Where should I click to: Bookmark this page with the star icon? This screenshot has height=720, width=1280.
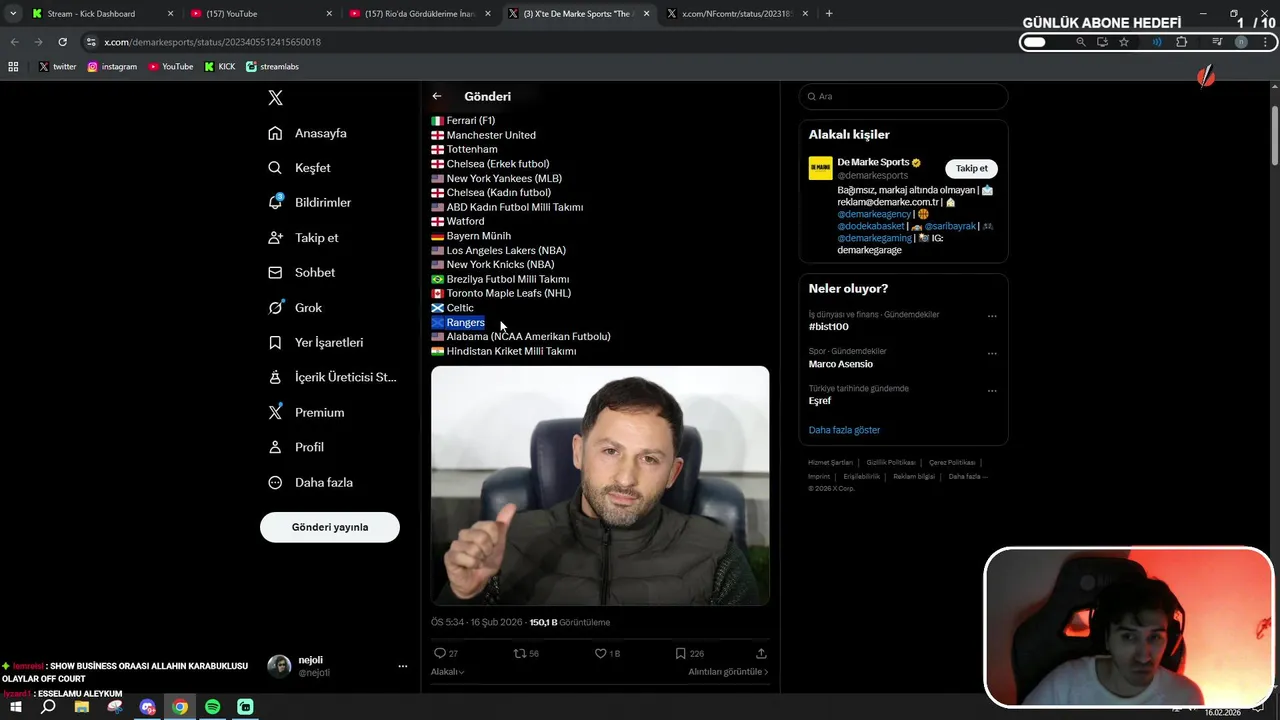point(1124,42)
